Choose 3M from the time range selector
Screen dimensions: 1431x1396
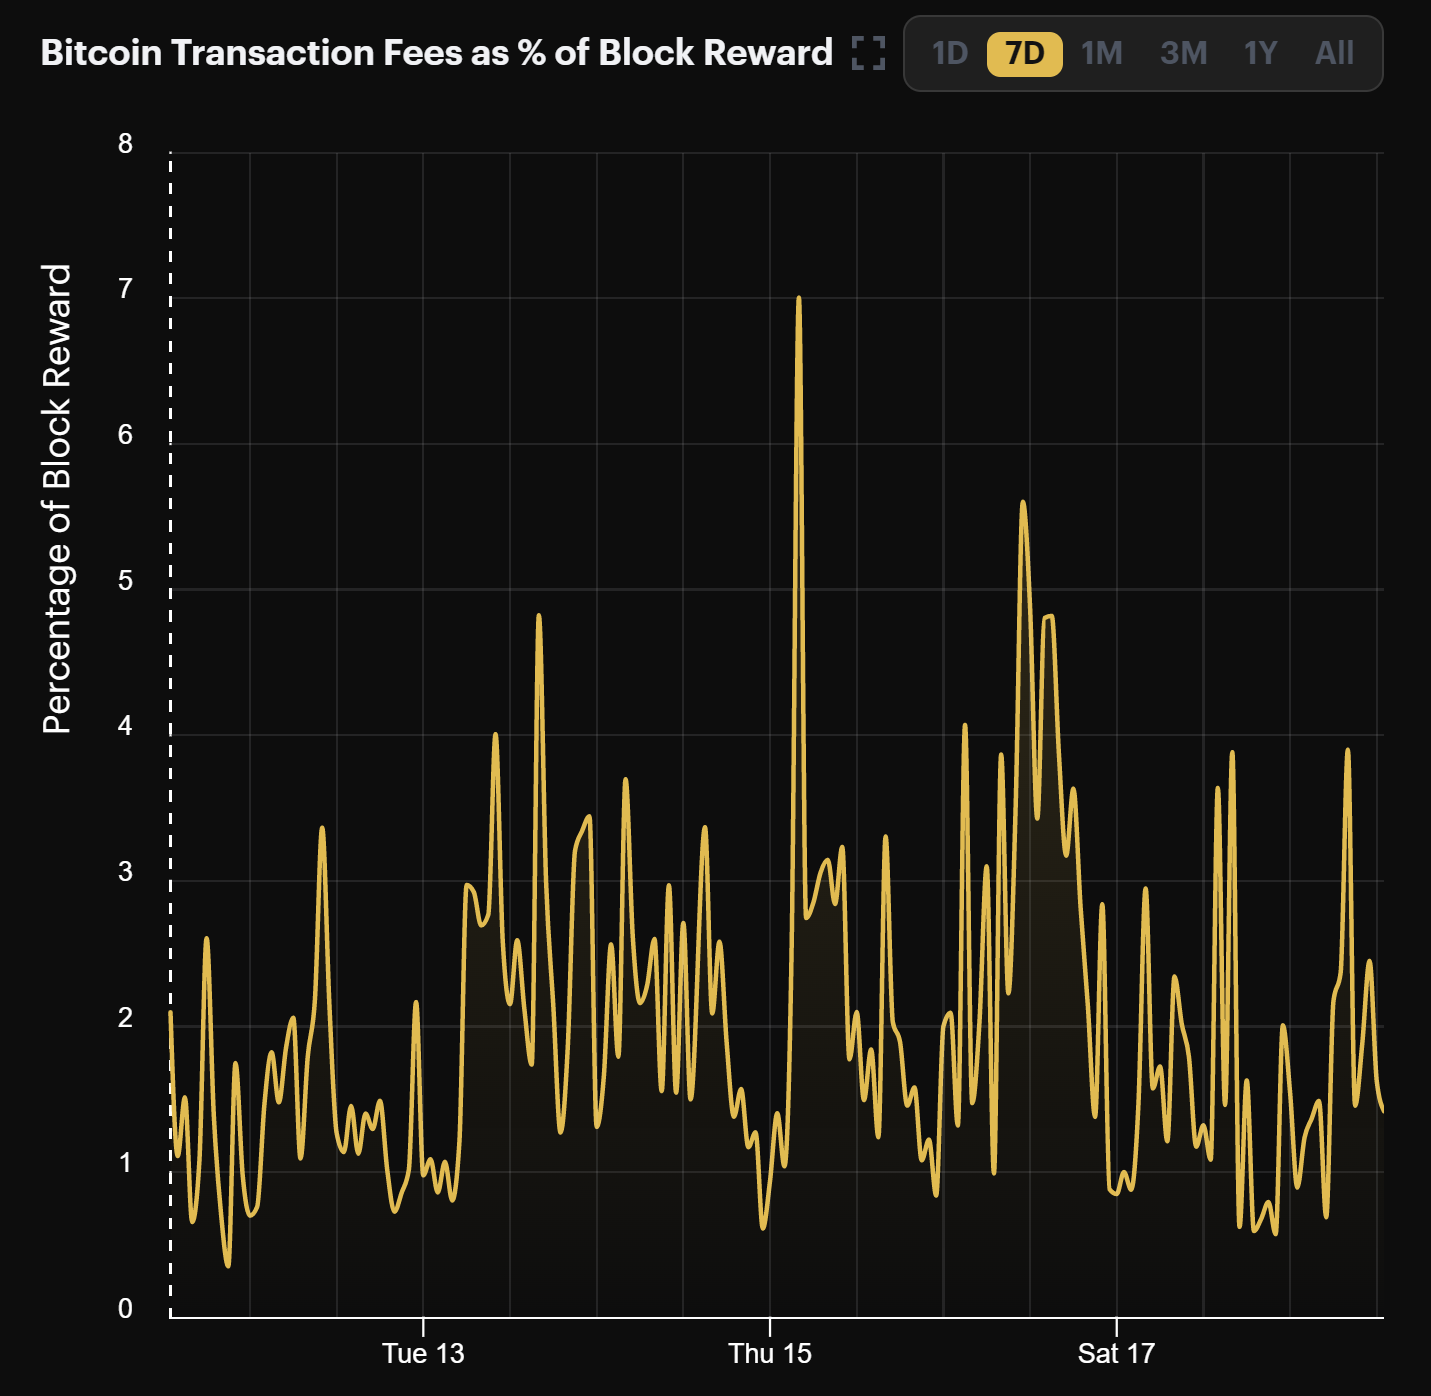(1185, 54)
